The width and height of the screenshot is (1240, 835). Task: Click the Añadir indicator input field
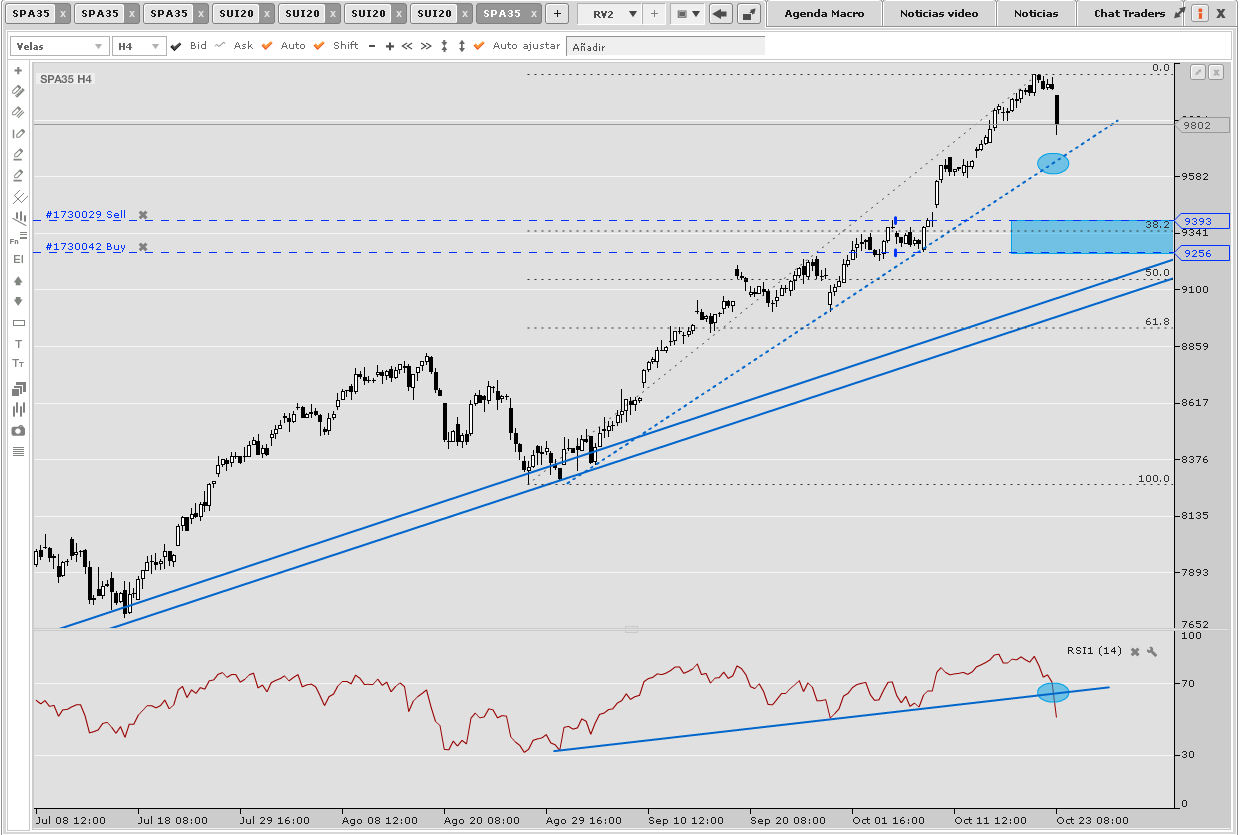[665, 47]
